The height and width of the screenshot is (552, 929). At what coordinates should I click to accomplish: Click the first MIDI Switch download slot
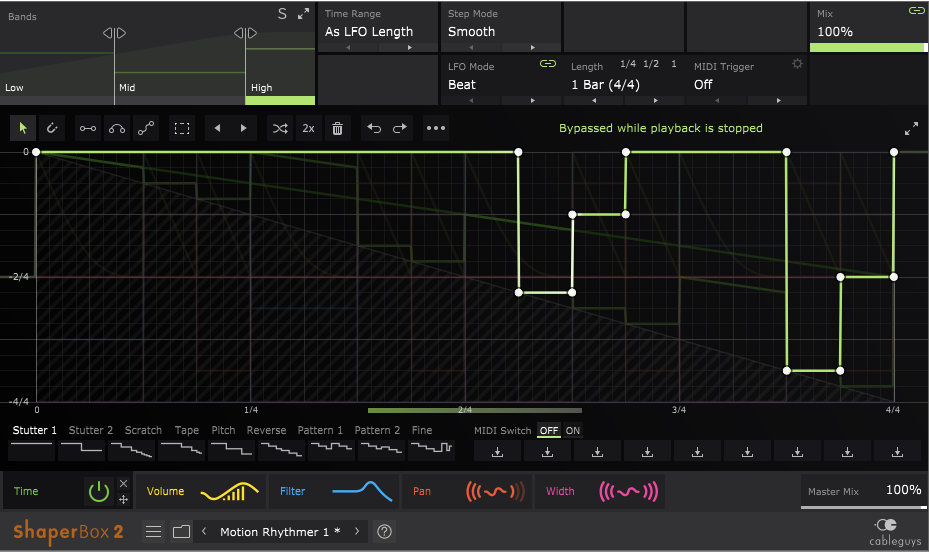click(x=498, y=452)
